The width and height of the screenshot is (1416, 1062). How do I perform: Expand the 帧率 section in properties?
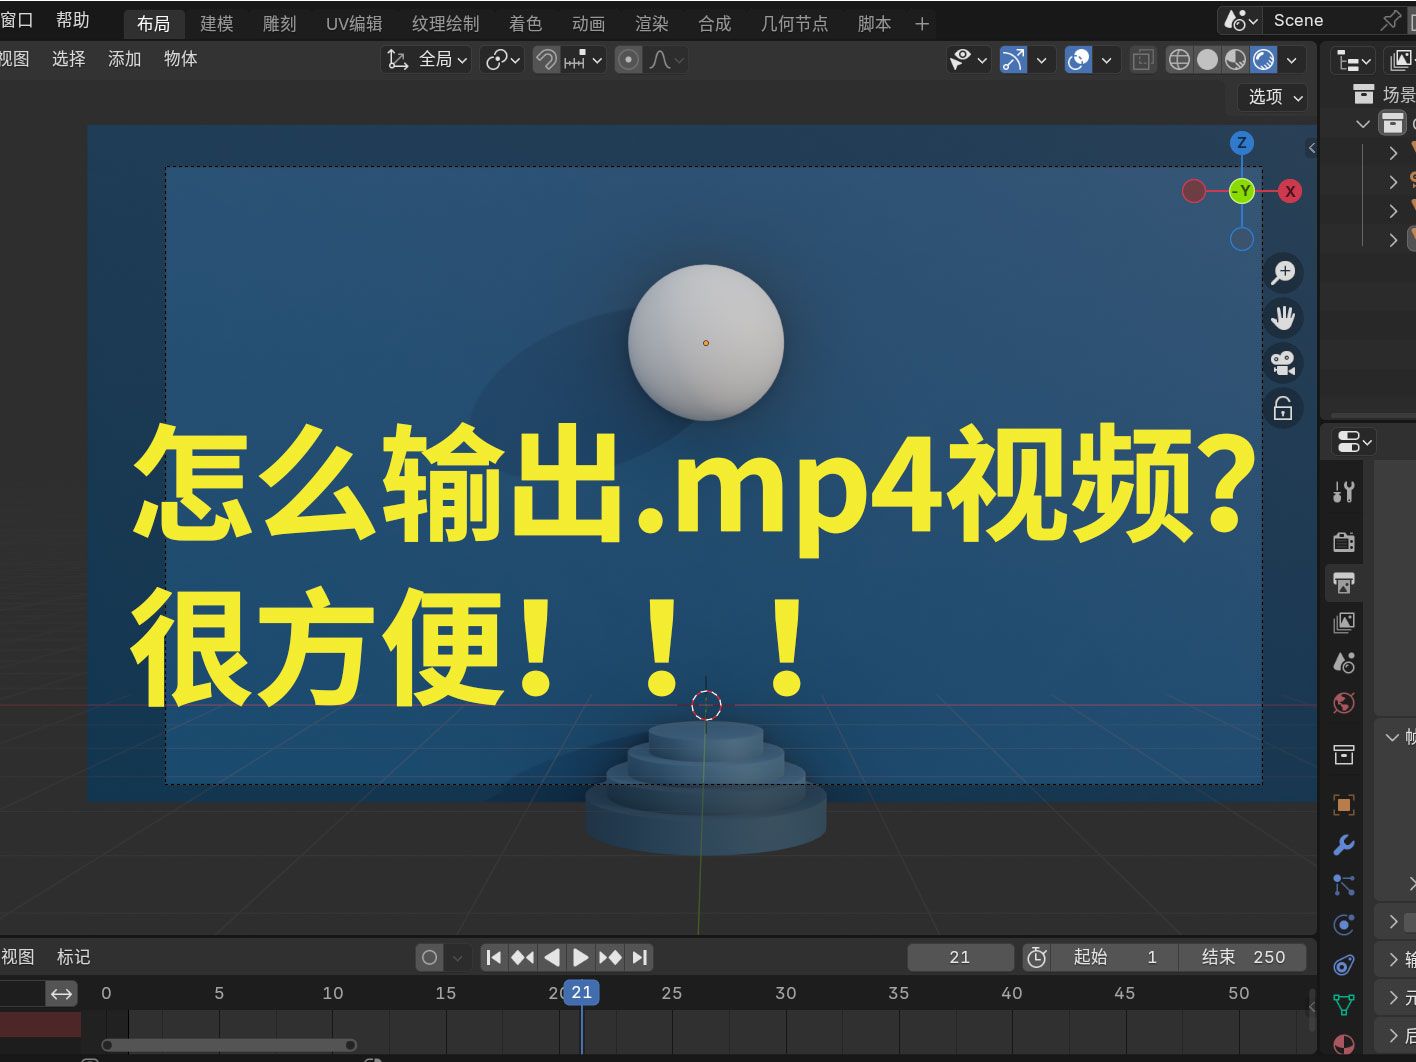coord(1394,738)
